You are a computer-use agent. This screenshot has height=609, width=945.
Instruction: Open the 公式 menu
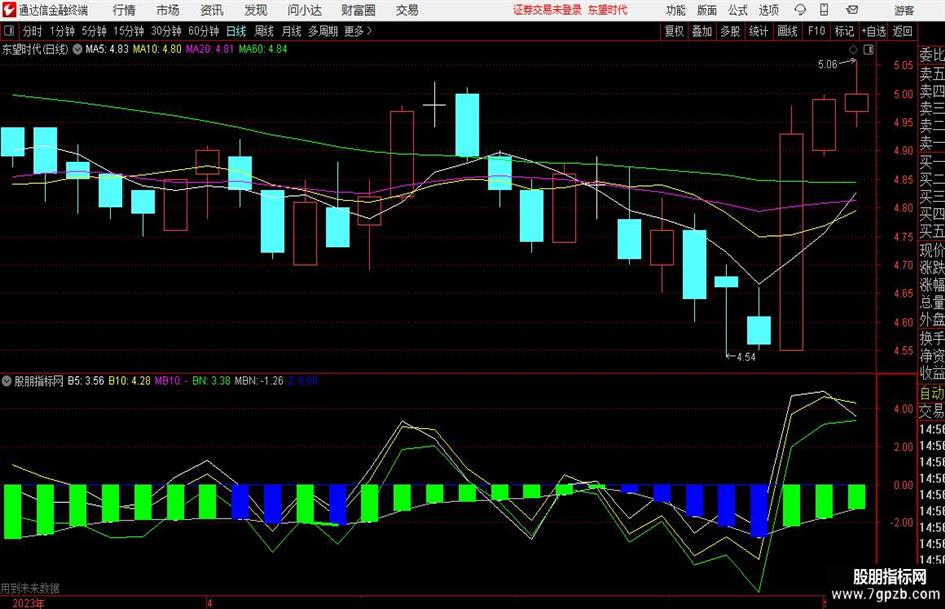[738, 10]
